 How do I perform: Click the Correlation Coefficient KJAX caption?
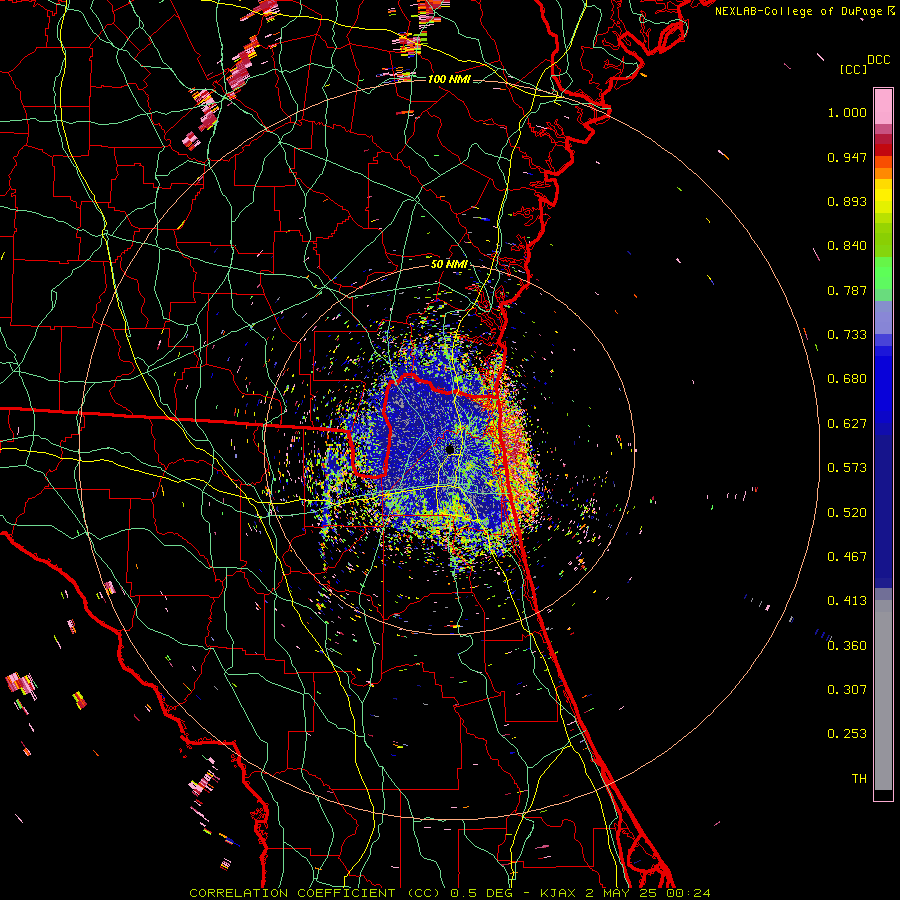(450, 893)
